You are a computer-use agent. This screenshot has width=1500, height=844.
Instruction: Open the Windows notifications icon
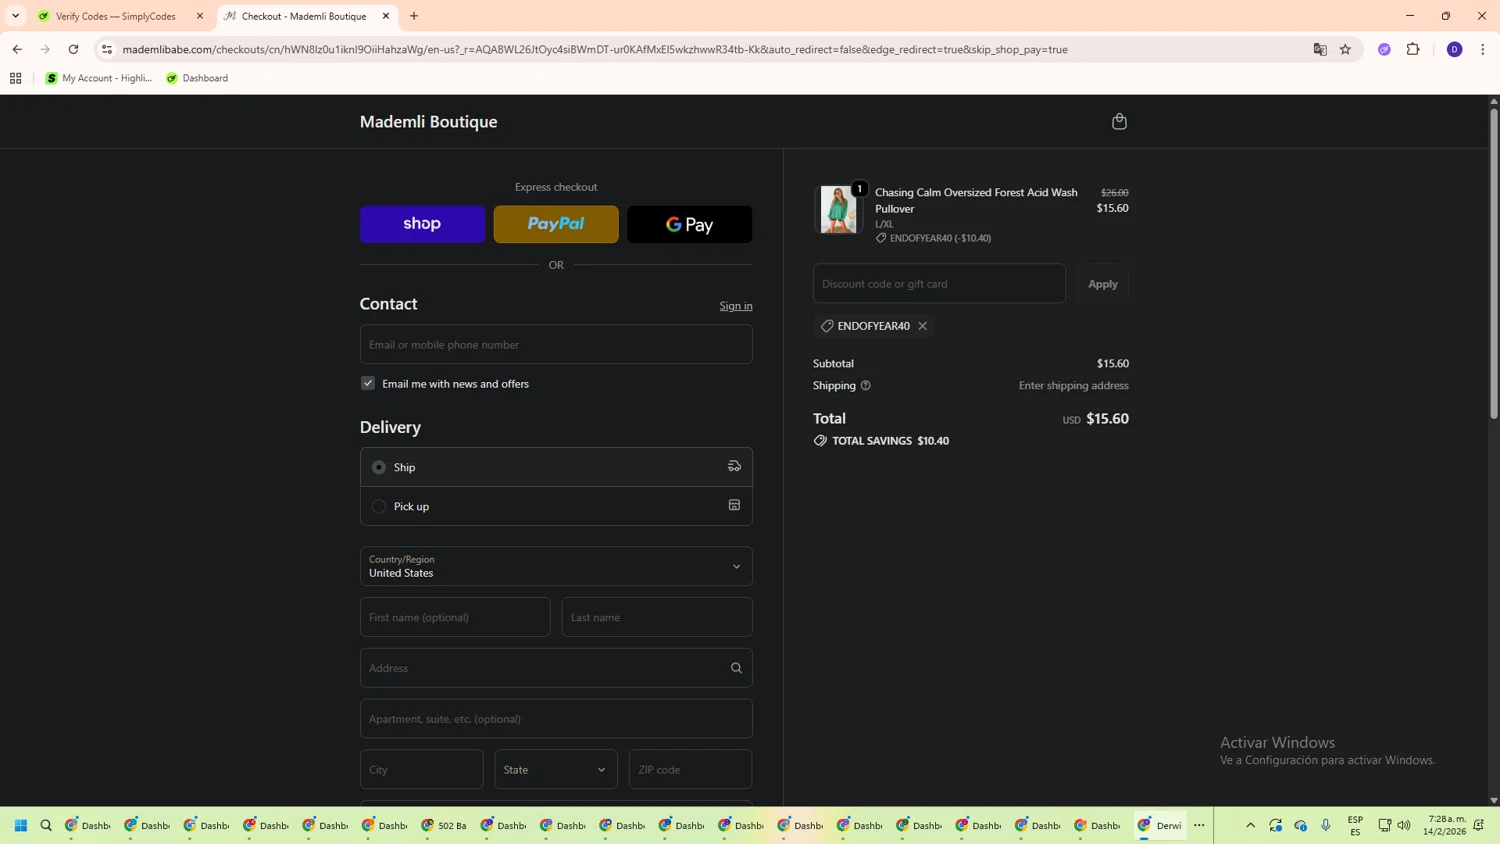coord(1479,826)
